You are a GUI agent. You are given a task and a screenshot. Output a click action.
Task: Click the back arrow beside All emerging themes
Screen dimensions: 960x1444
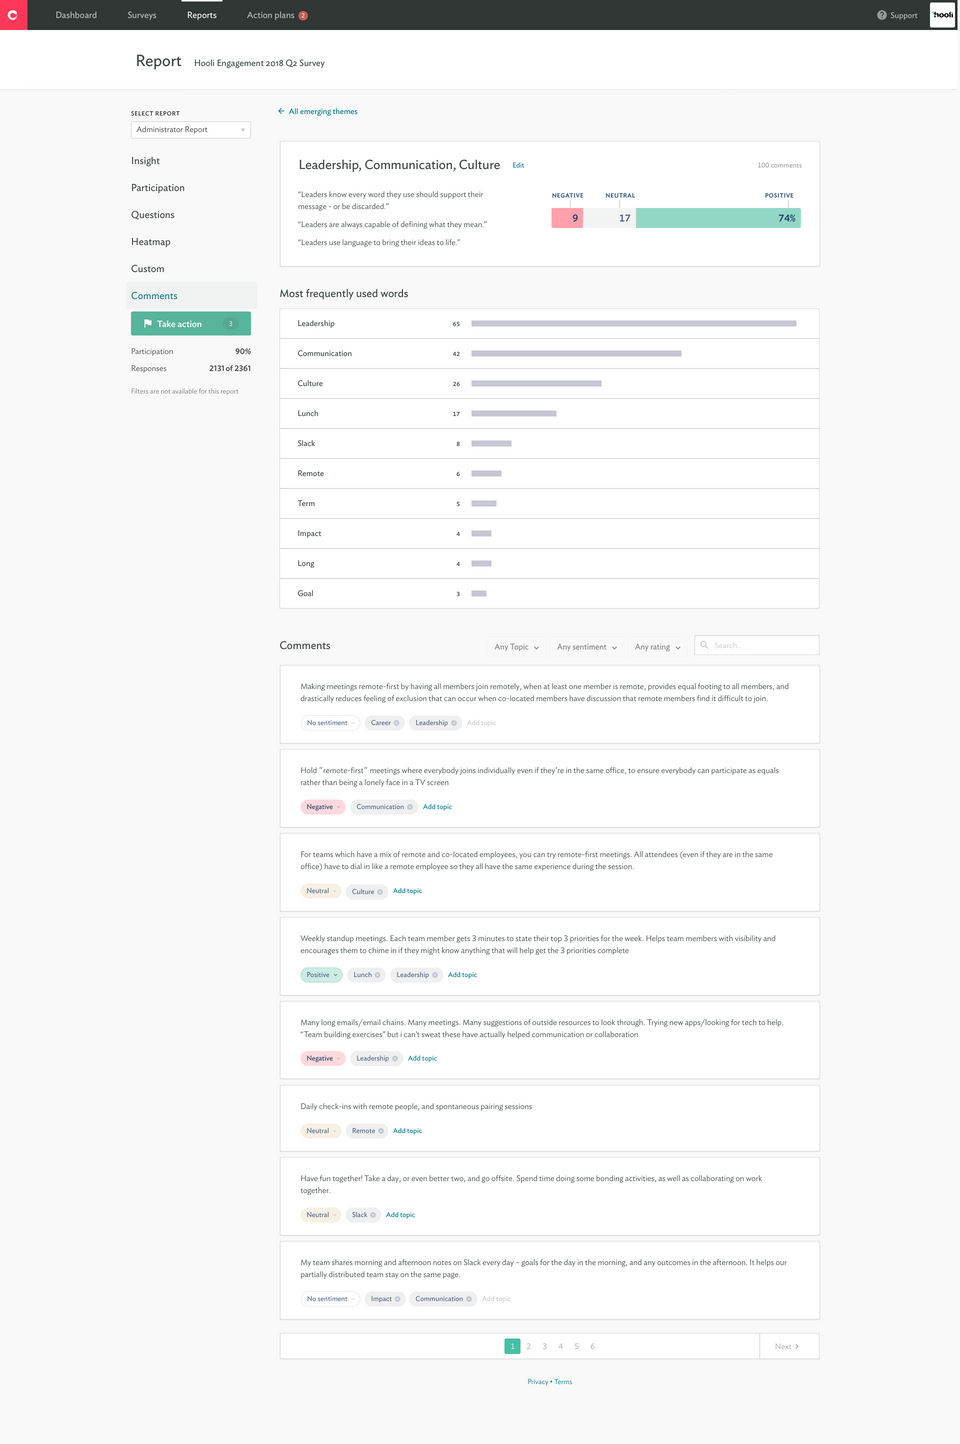[x=281, y=111]
